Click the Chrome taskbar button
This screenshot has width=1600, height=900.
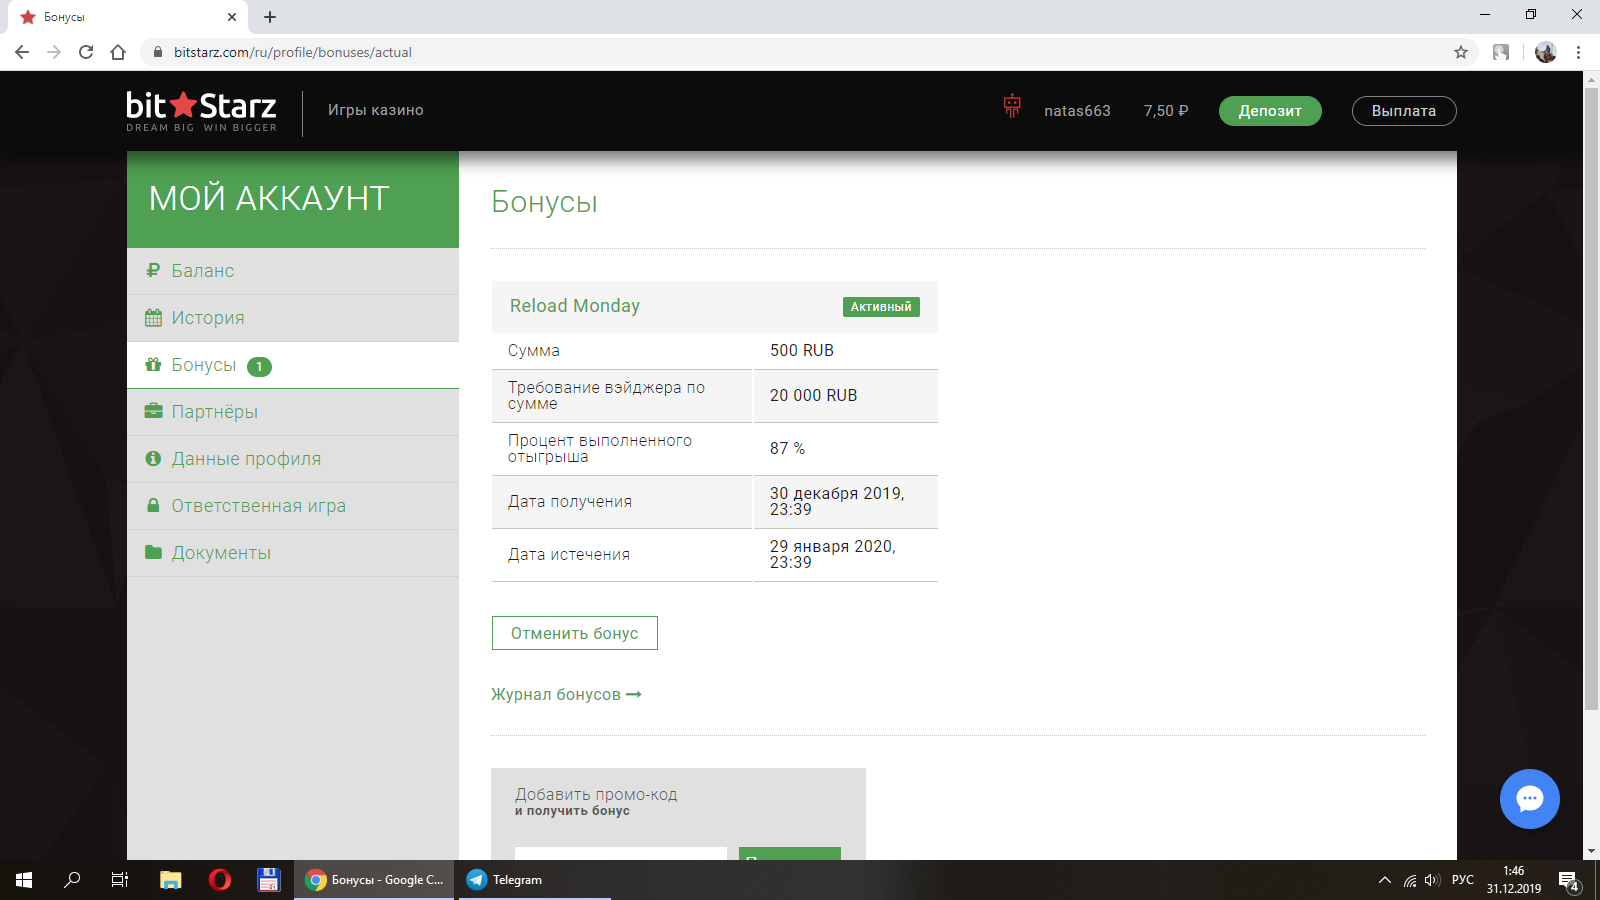point(375,880)
